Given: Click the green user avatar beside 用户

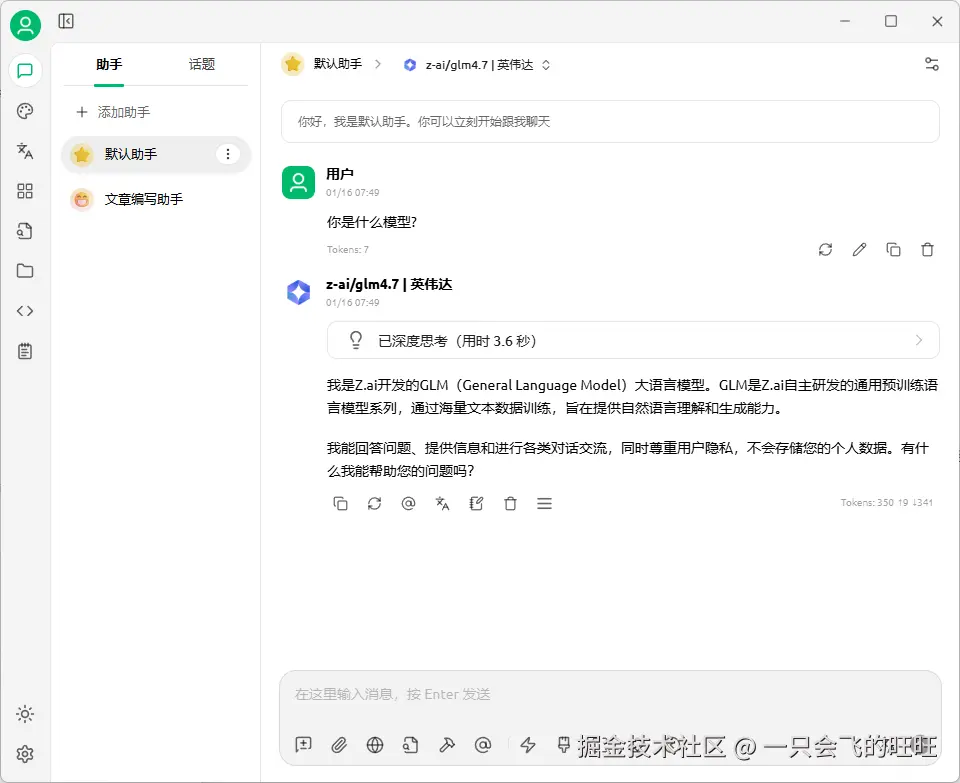Looking at the screenshot, I should point(298,182).
